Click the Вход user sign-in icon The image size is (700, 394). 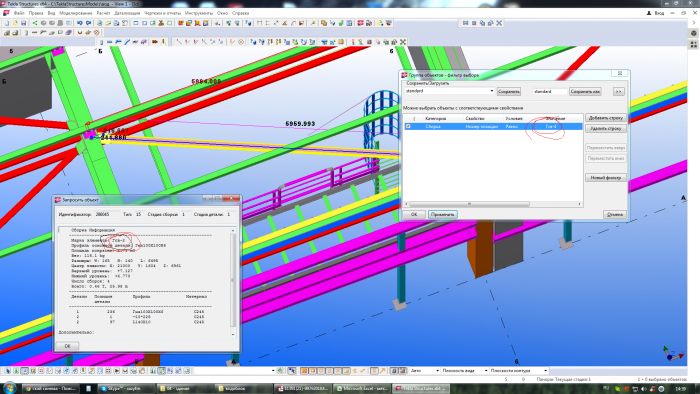(x=649, y=13)
